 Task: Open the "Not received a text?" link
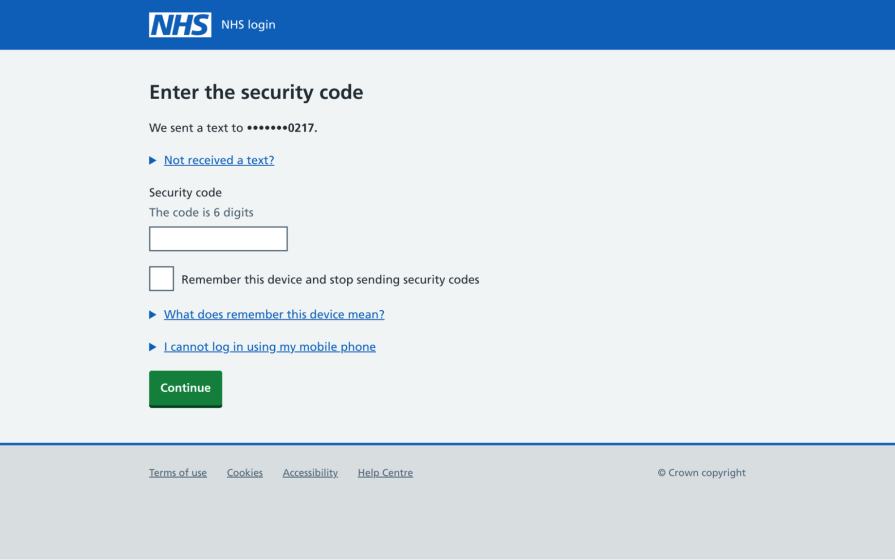coord(219,160)
